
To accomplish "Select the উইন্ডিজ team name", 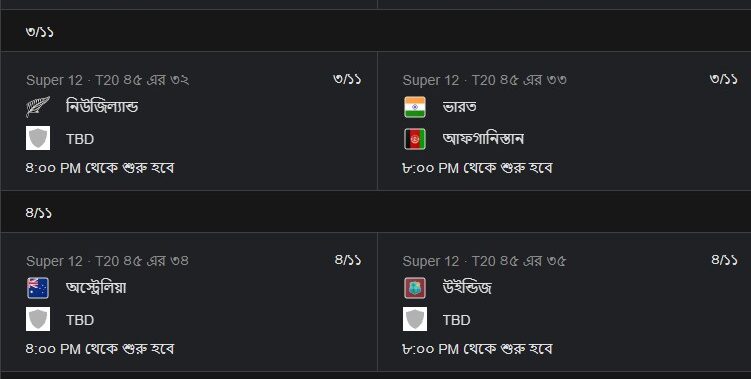I will (x=467, y=288).
